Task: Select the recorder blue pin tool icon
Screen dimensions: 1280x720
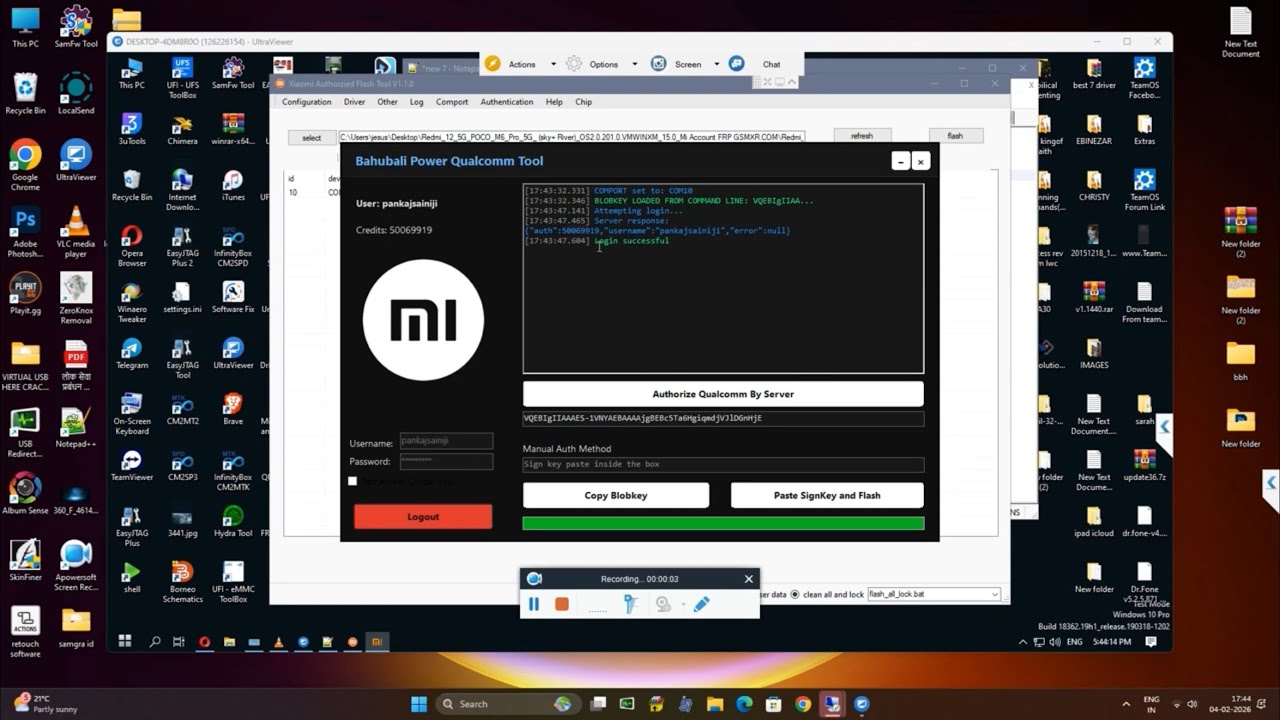Action: (630, 604)
